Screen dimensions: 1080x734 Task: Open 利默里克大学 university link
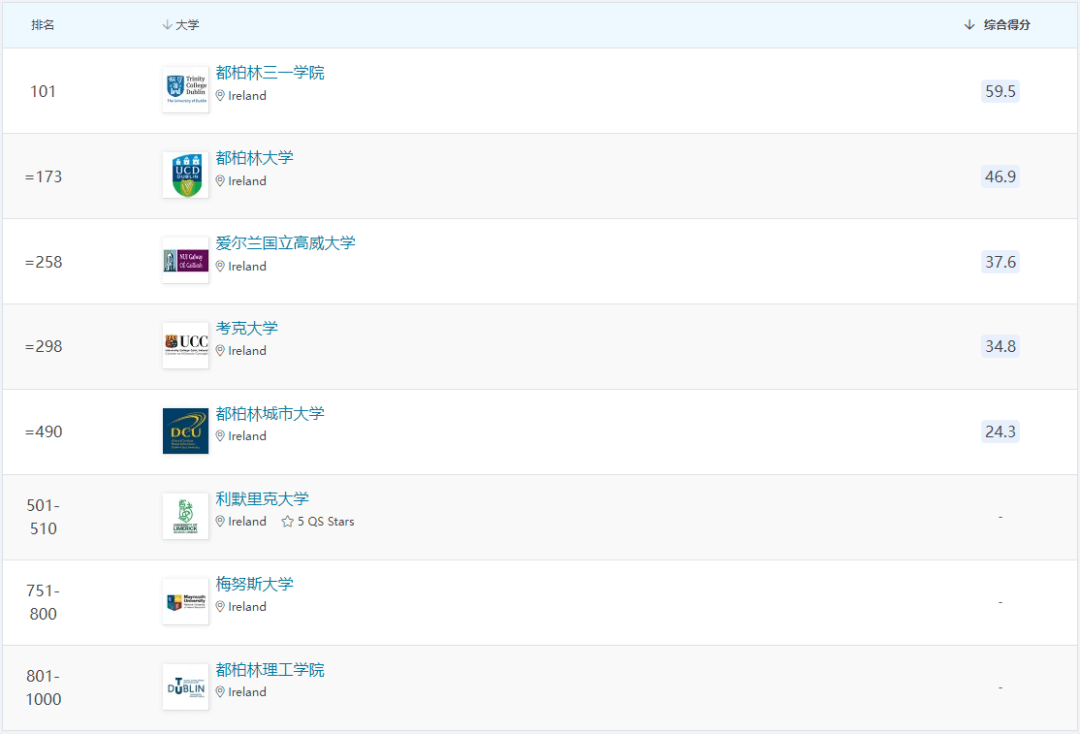262,499
